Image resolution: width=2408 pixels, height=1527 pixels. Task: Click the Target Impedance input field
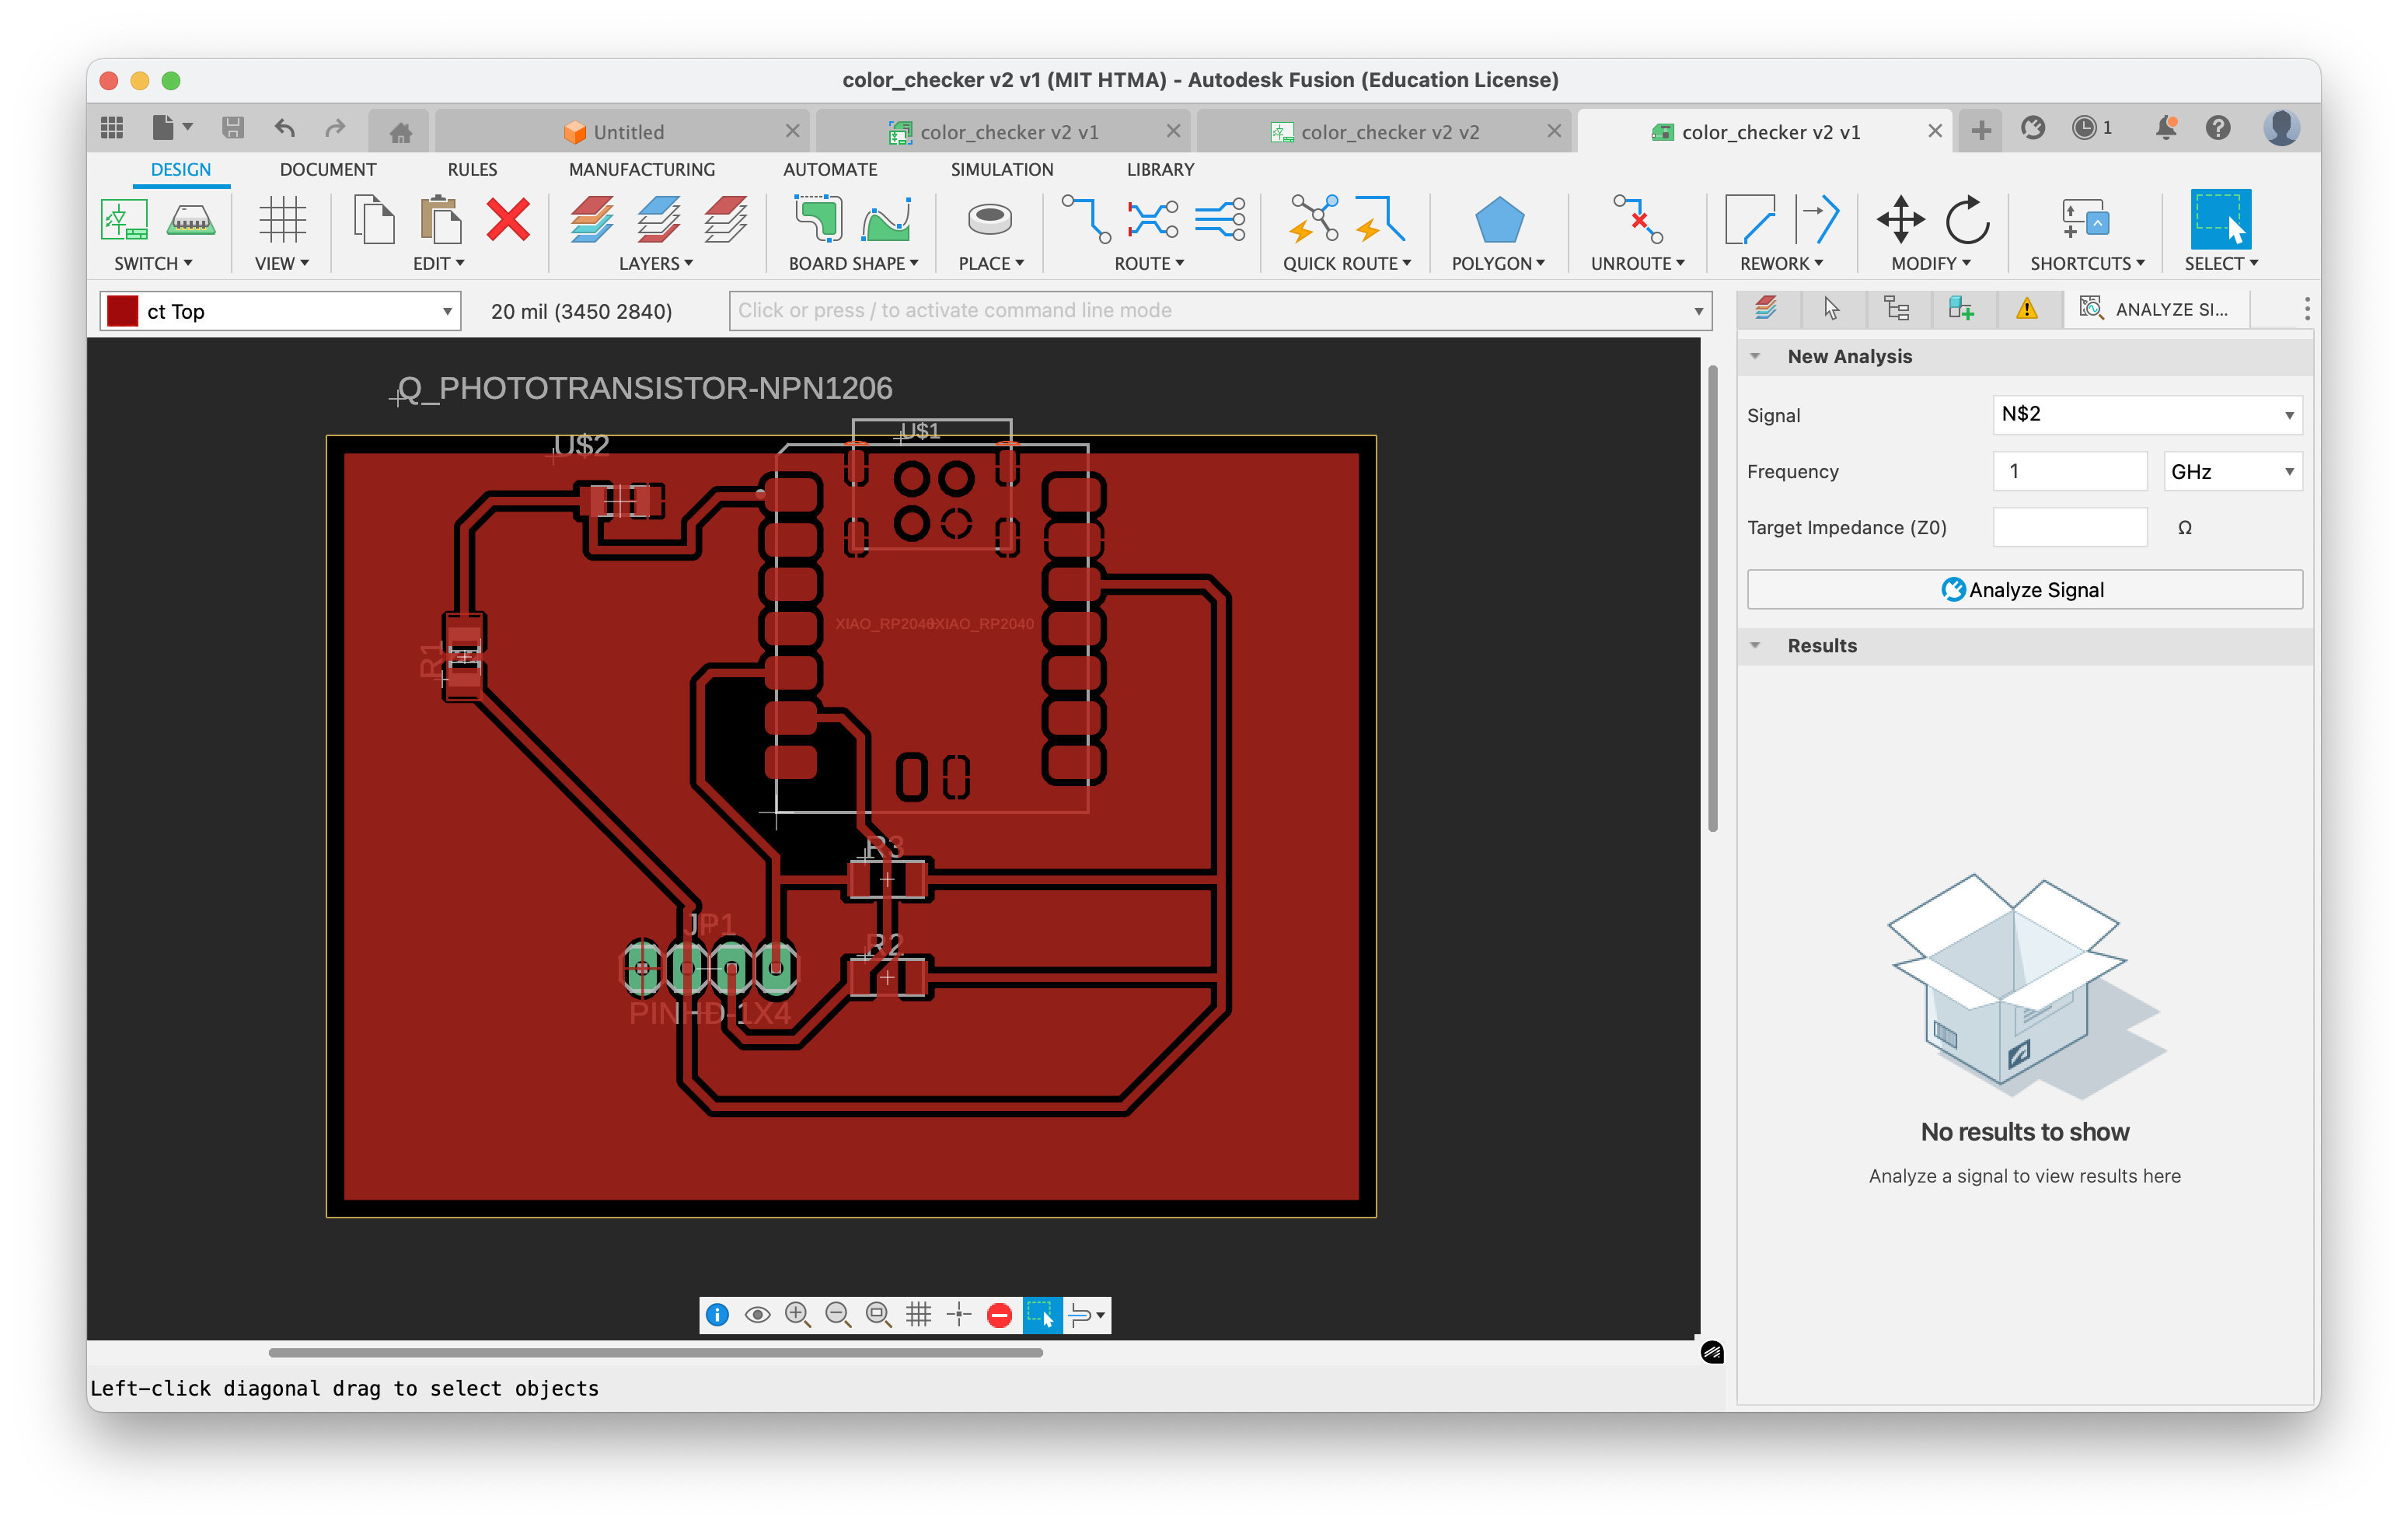click(x=2069, y=527)
